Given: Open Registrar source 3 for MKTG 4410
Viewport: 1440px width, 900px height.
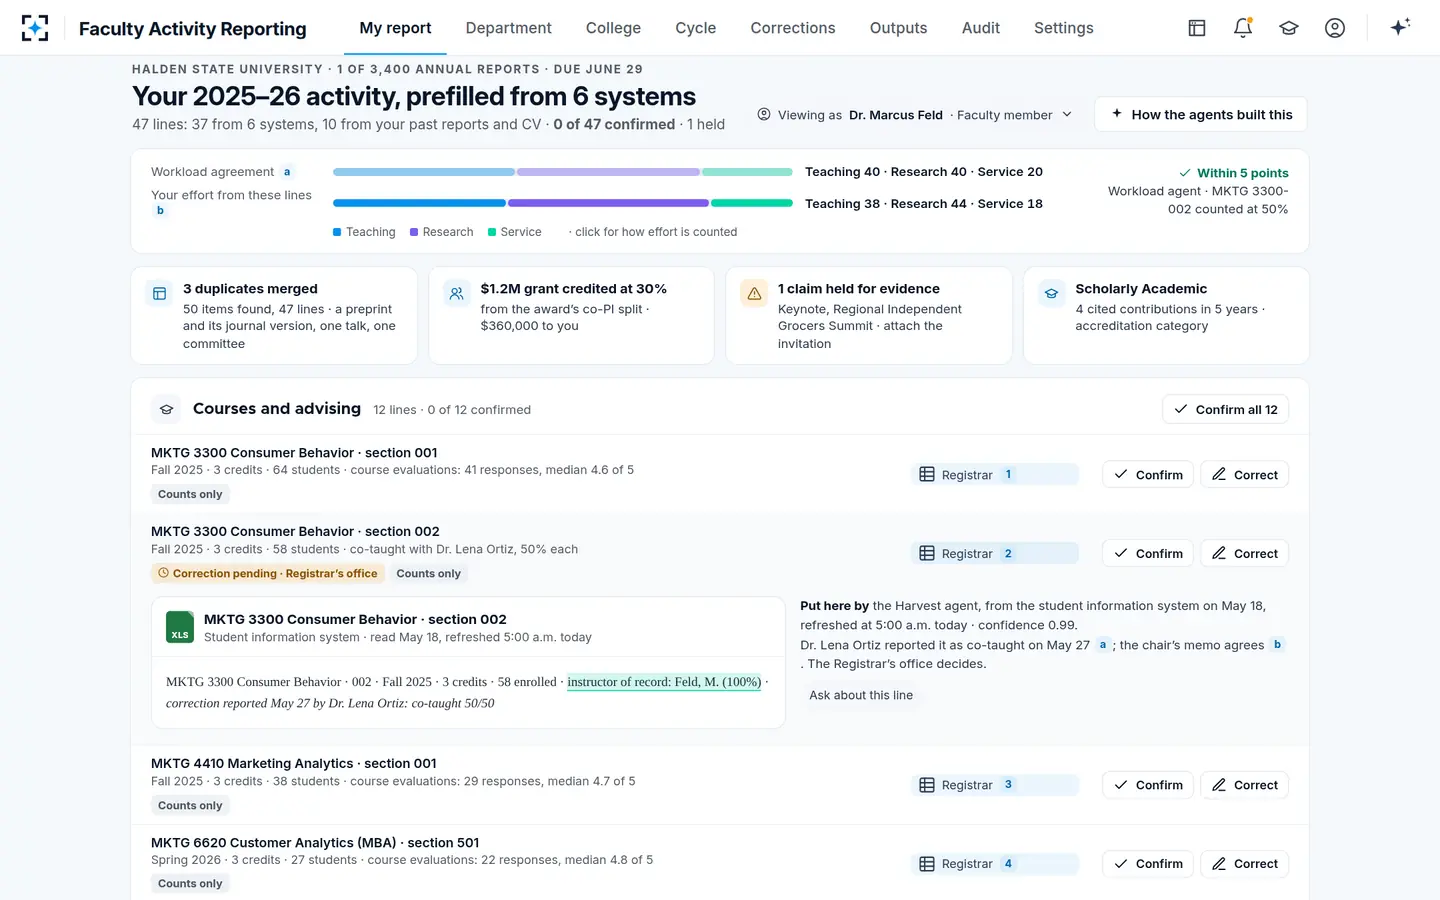Looking at the screenshot, I should coord(995,785).
